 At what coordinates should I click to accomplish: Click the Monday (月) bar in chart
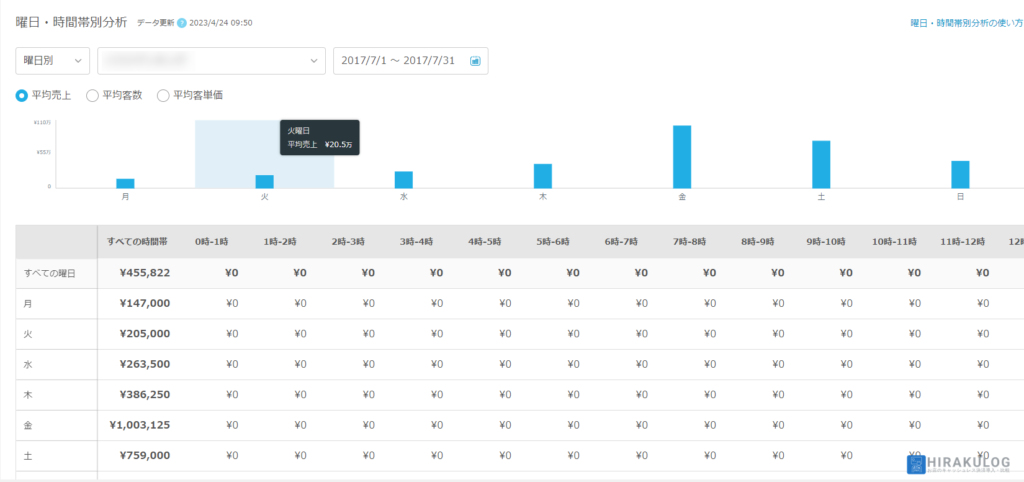(125, 183)
